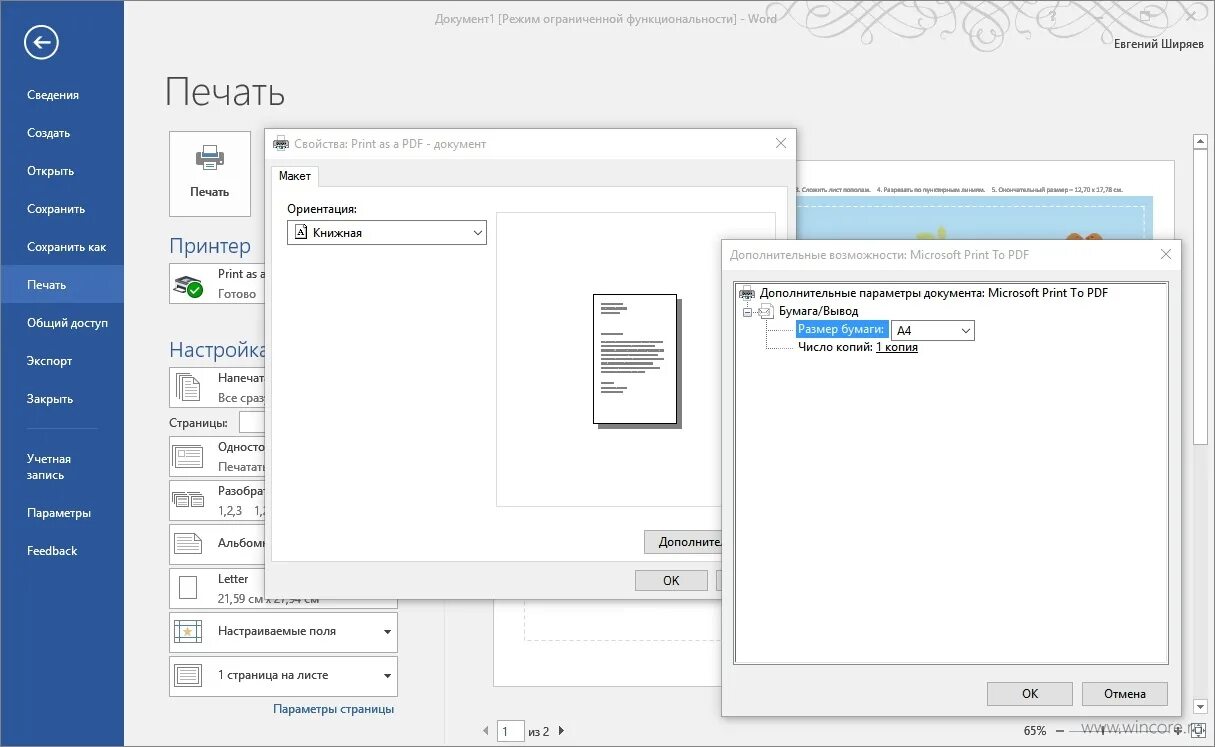Click printer icon in Свойства dialog title
Viewport: 1215px width, 747px height.
coord(281,143)
